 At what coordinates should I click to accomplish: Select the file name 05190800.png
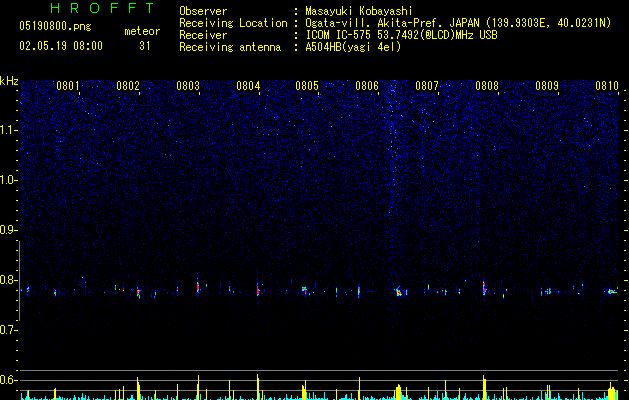pyautogui.click(x=55, y=26)
